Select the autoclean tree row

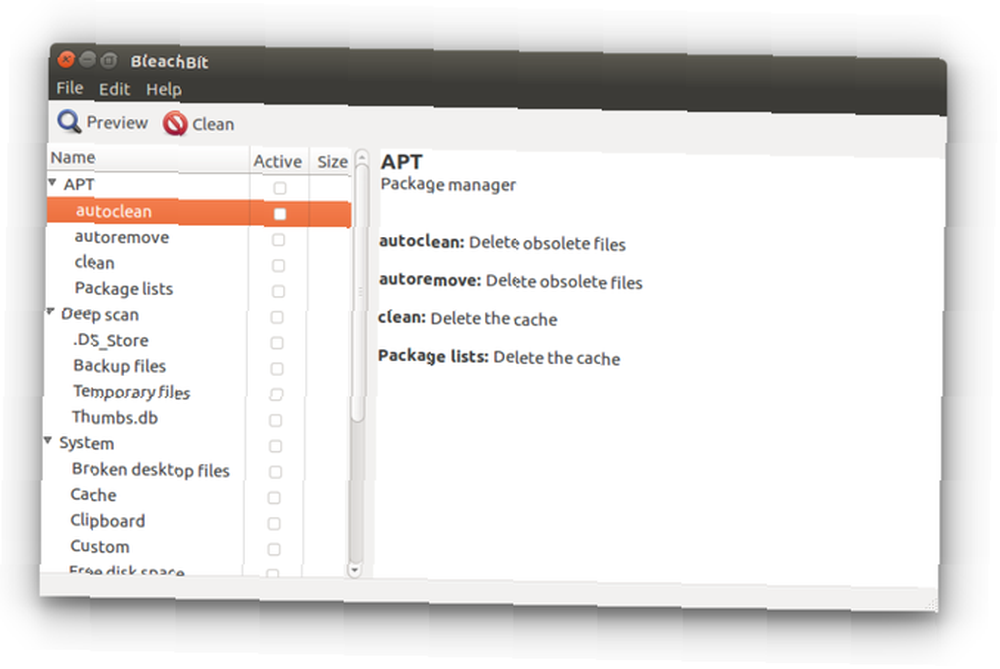click(198, 212)
